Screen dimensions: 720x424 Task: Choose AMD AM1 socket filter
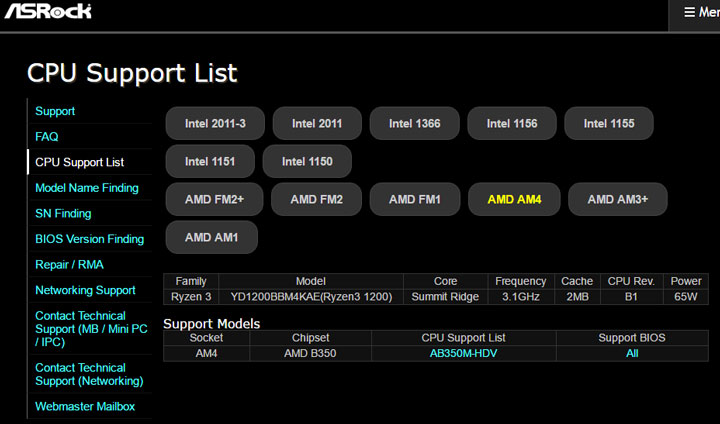[x=211, y=237]
